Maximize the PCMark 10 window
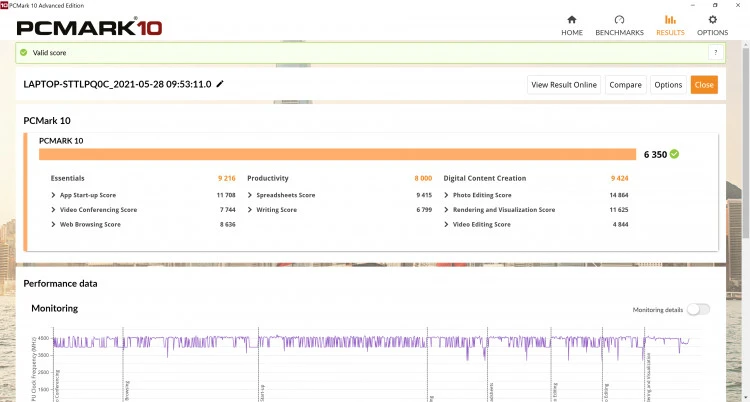The height and width of the screenshot is (402, 750). (x=715, y=5)
